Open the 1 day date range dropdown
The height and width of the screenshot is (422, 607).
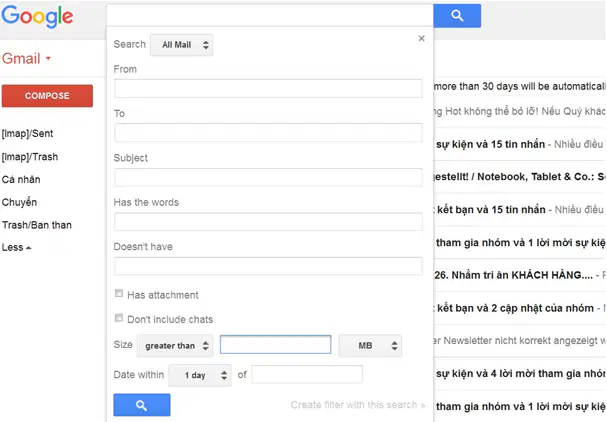pyautogui.click(x=200, y=375)
